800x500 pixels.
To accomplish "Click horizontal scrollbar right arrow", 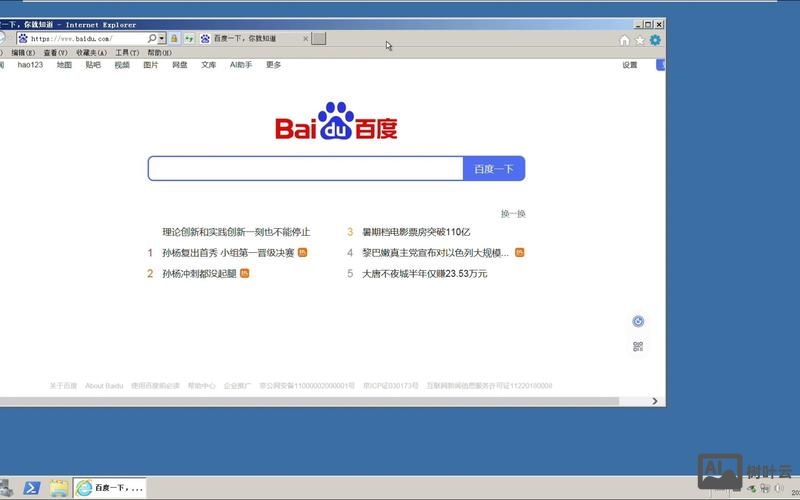I will click(x=655, y=402).
